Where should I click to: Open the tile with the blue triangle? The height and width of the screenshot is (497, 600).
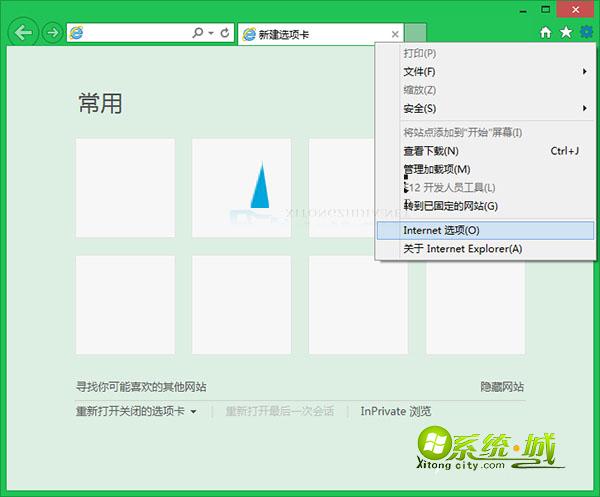(x=241, y=188)
